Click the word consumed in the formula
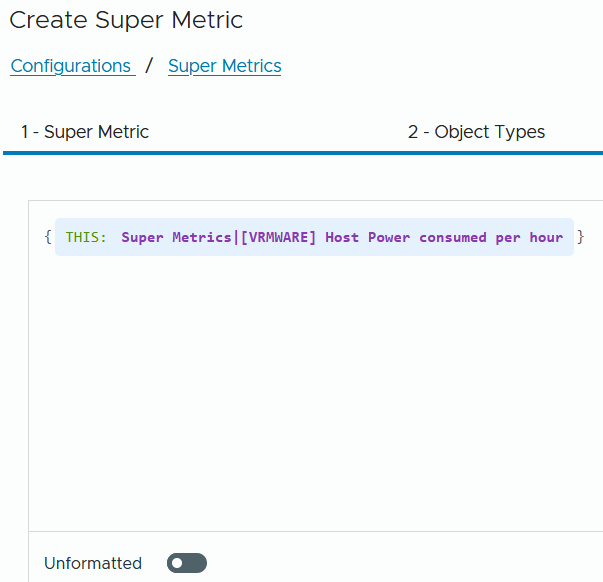 (453, 237)
